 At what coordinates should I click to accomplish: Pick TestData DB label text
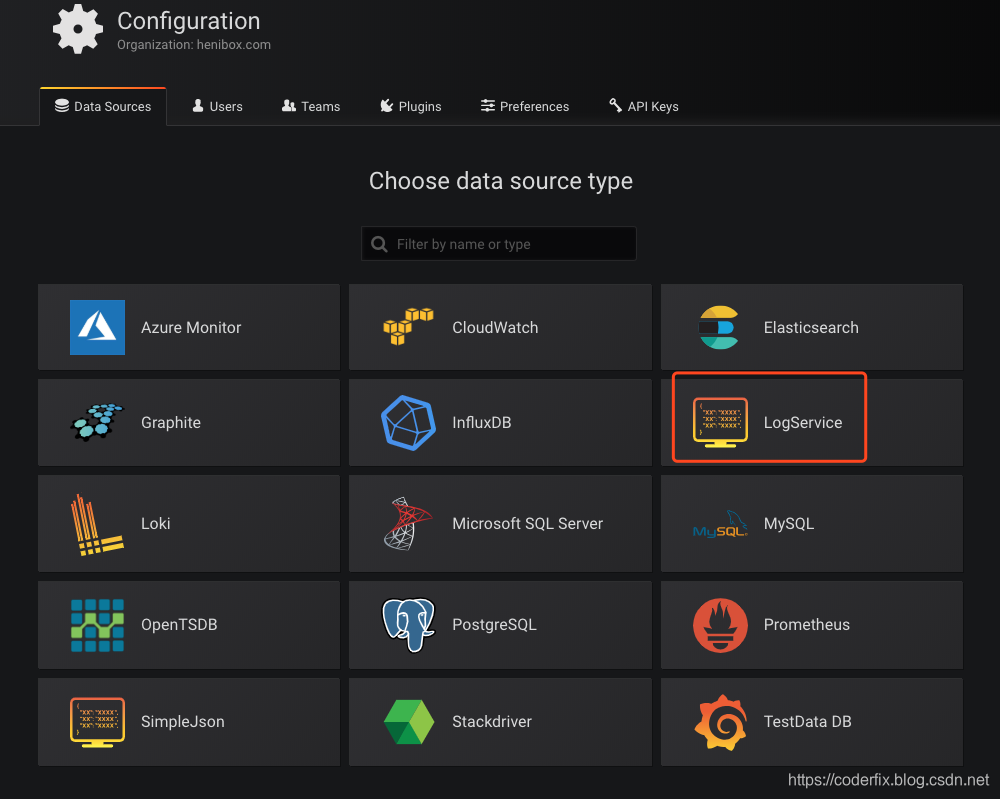[807, 721]
